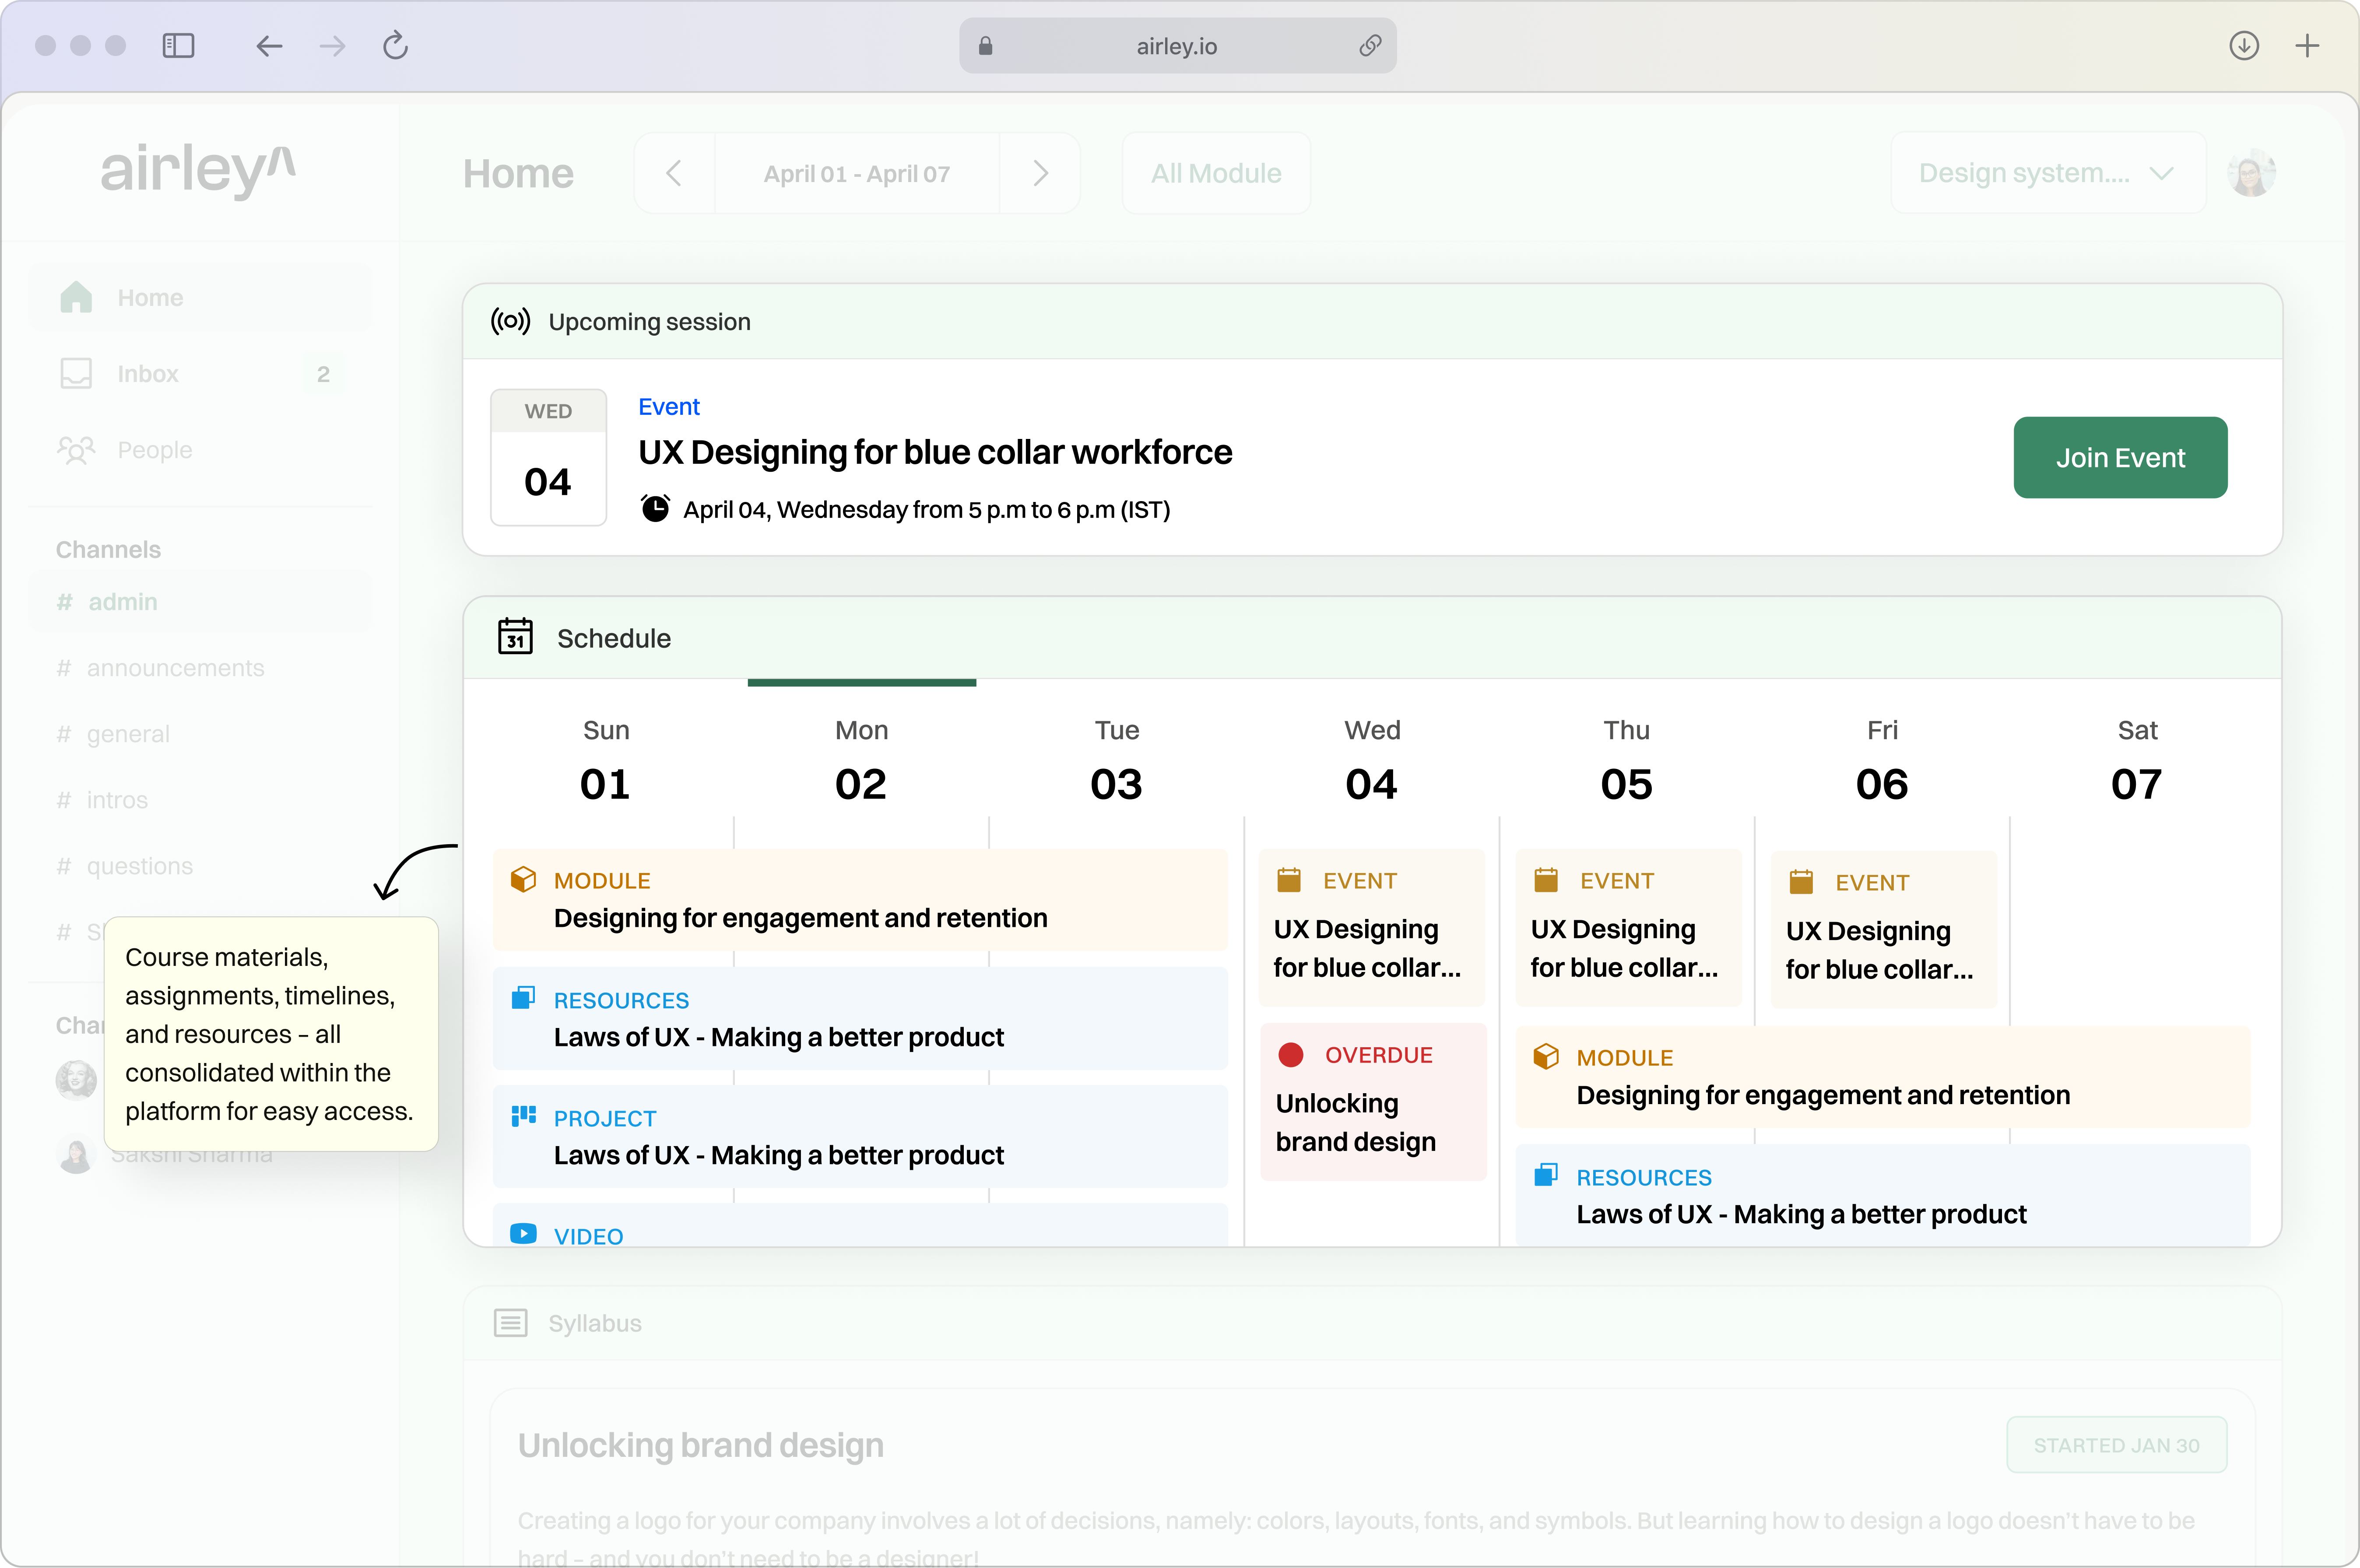Screen dimensions: 2360x1568
Task: Open the RESOURCES card starting Thursday
Action: tap(1883, 1195)
